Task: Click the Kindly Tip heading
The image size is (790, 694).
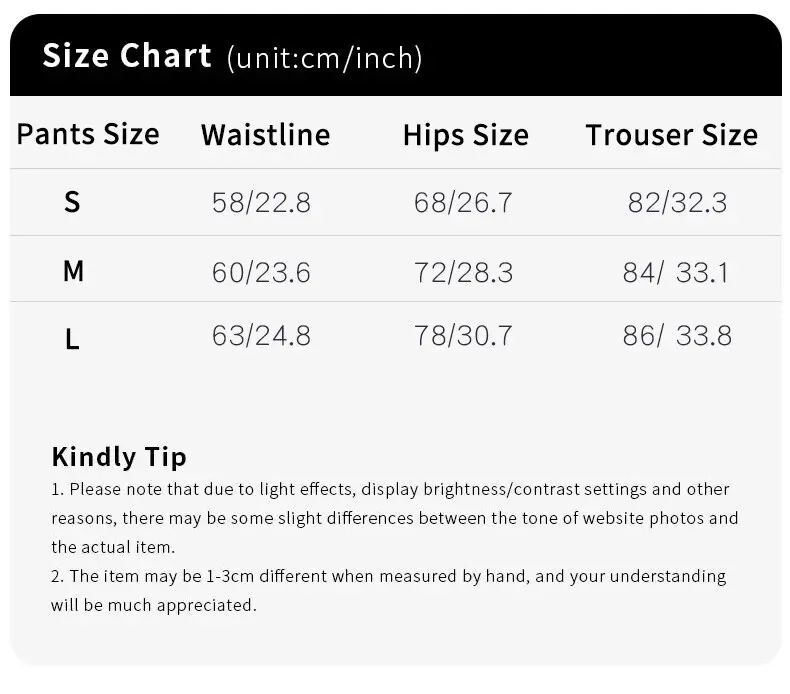Action: (119, 458)
